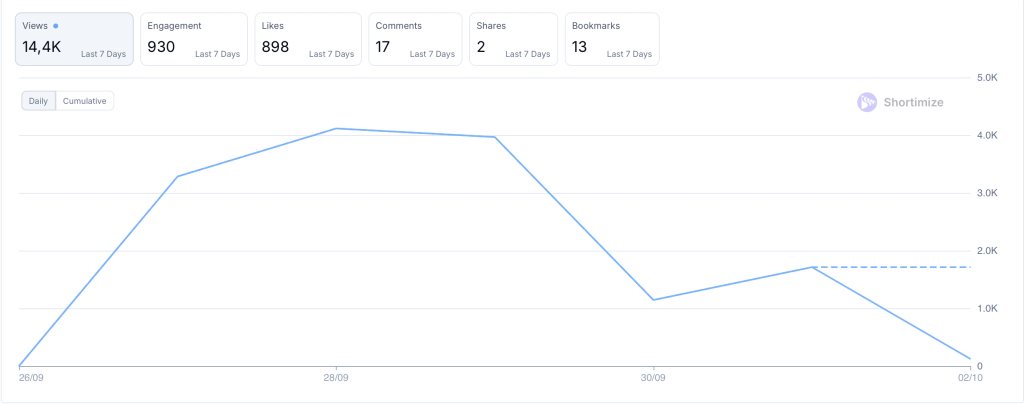Click the dashed projection line
1024x404 pixels.
[x=895, y=267]
